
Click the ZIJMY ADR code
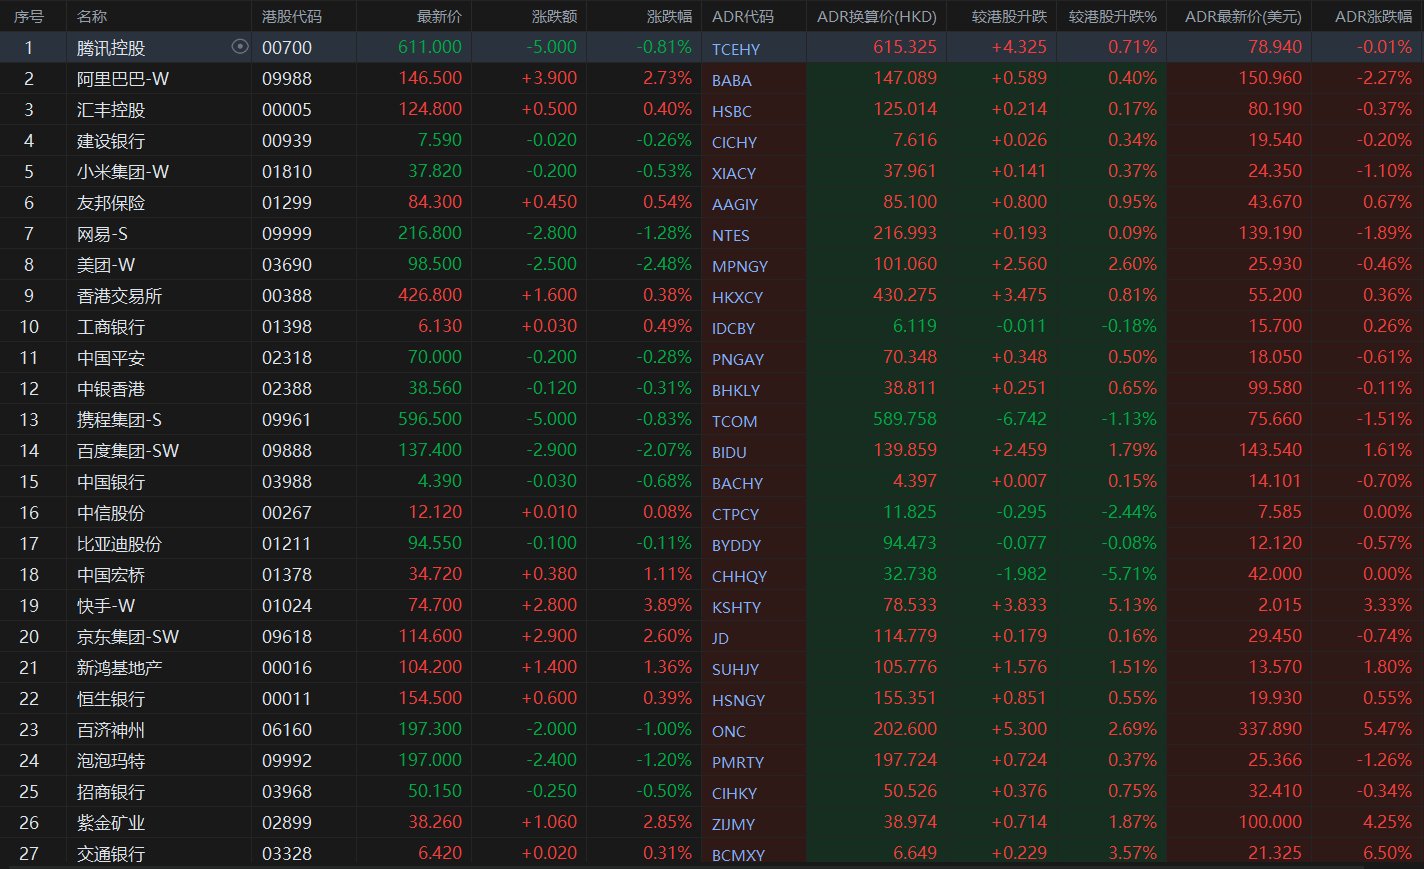tap(733, 824)
